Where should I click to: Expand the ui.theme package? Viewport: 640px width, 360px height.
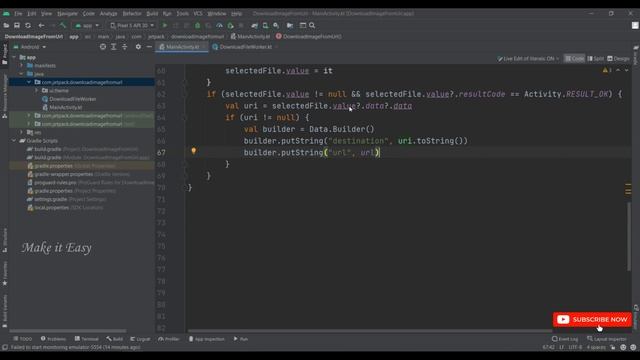(x=36, y=91)
